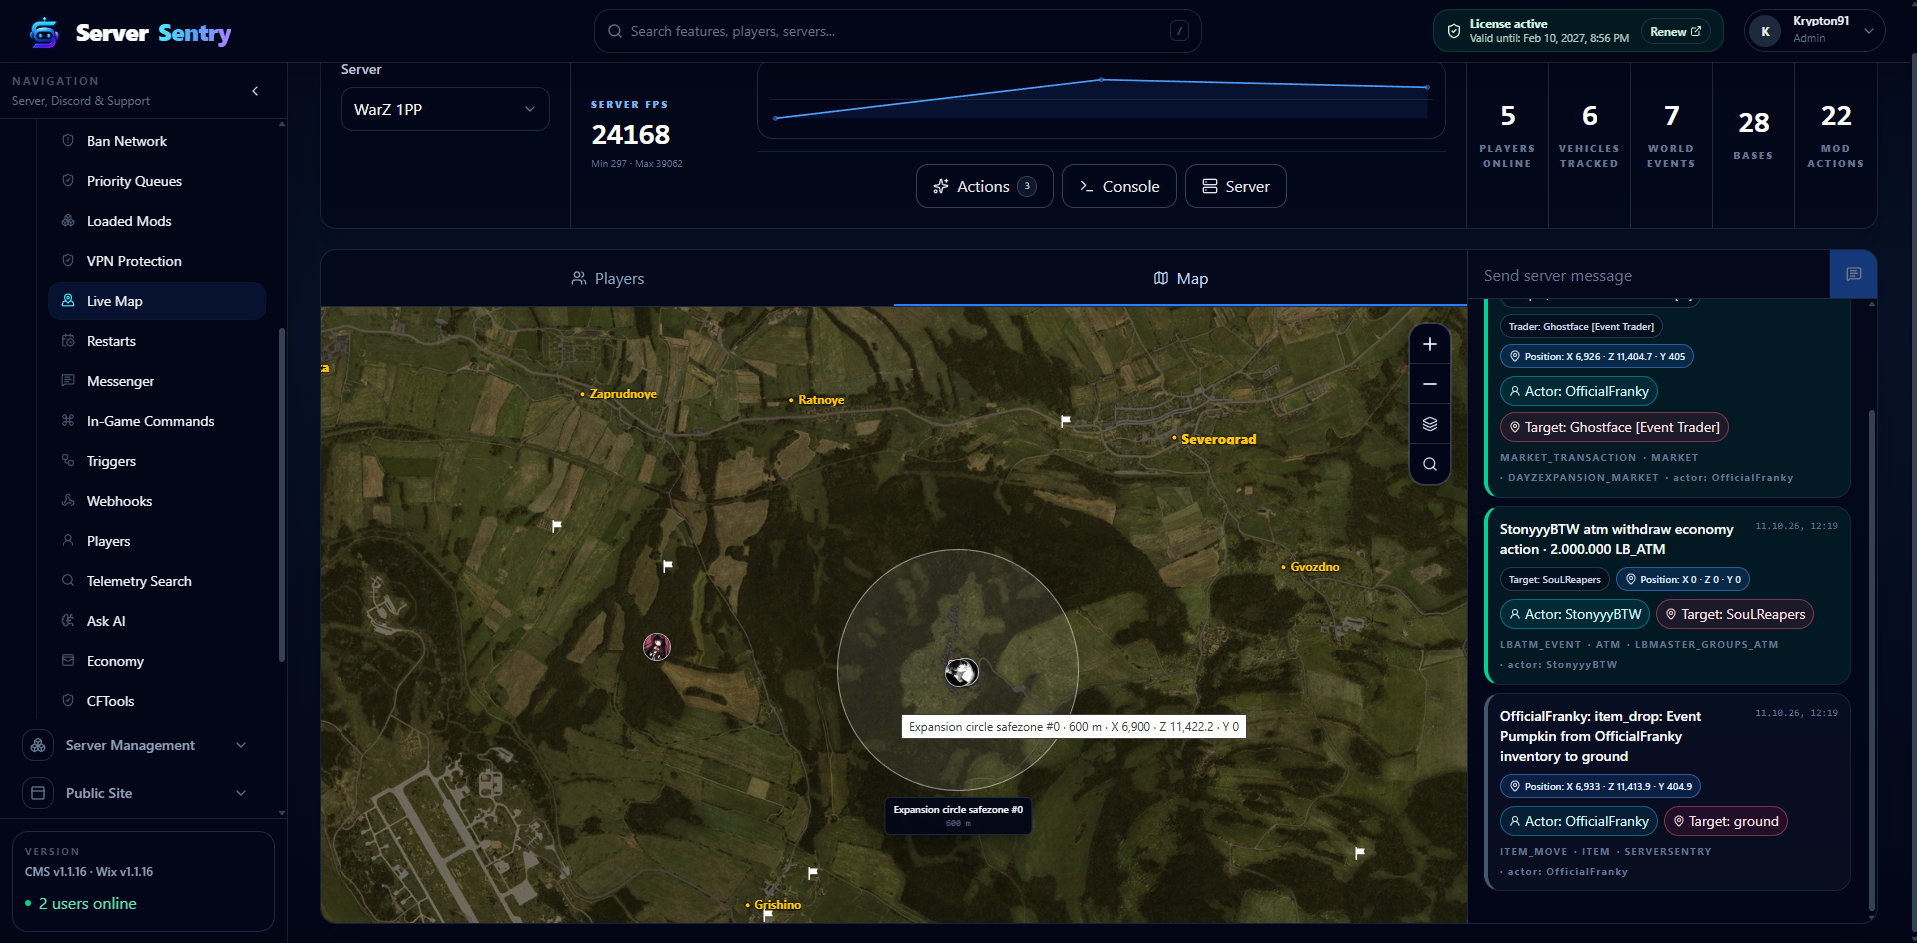Click the player avatar marker in safezone

pos(961,672)
